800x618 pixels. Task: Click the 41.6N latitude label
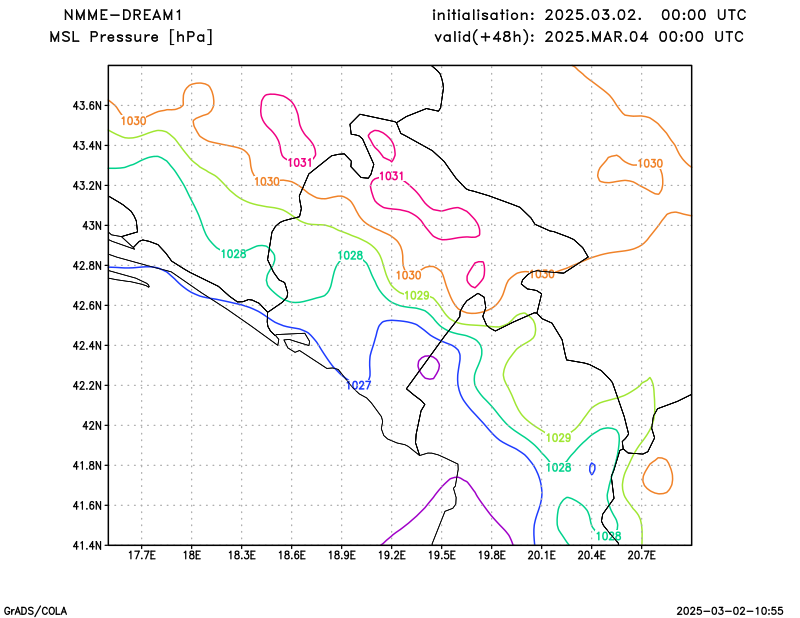coord(87,505)
